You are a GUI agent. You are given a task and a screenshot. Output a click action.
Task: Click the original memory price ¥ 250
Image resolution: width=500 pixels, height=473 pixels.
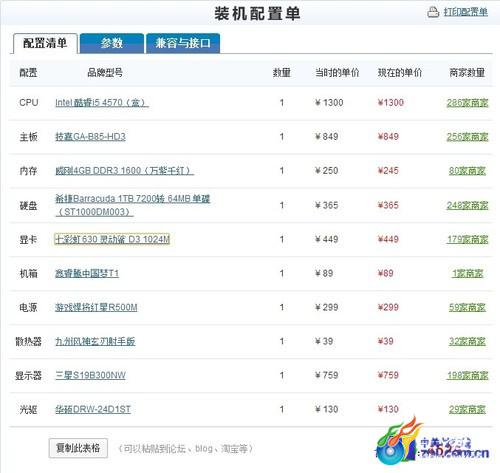tap(327, 171)
